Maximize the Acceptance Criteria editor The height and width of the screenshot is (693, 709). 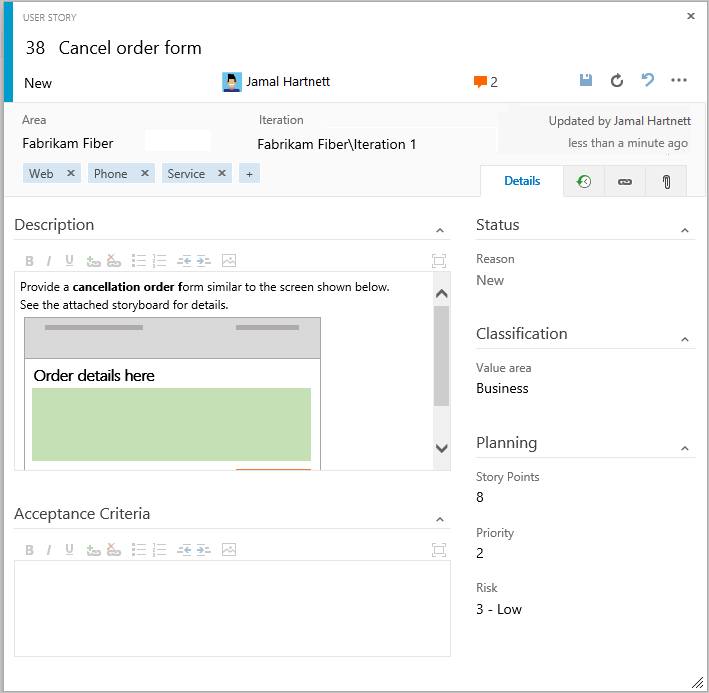(x=439, y=550)
